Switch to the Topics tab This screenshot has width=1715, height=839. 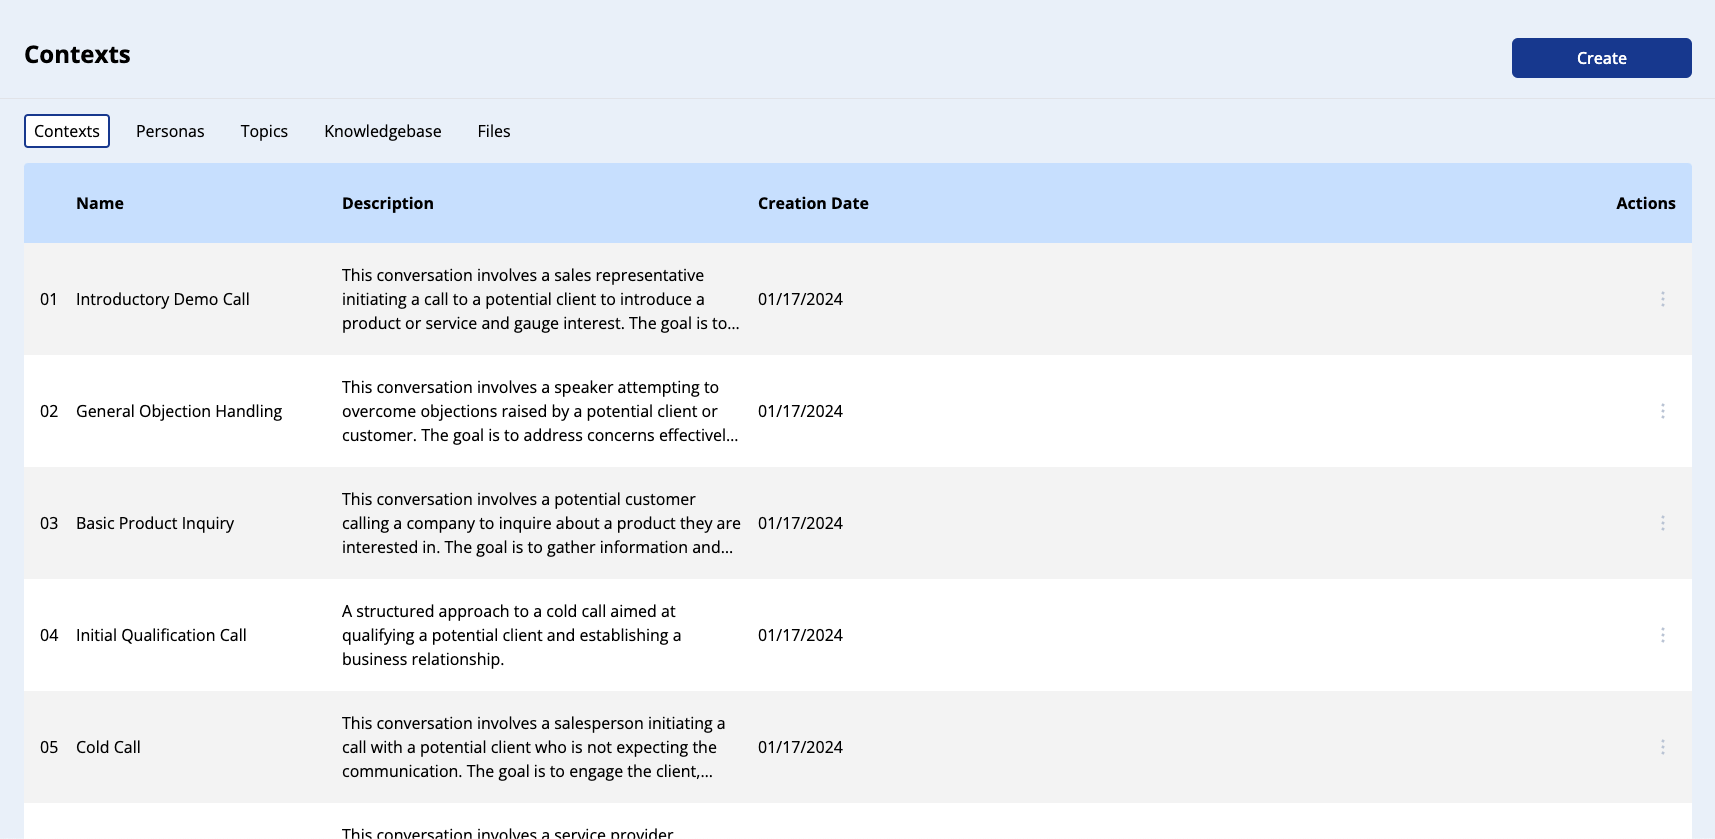tap(264, 131)
